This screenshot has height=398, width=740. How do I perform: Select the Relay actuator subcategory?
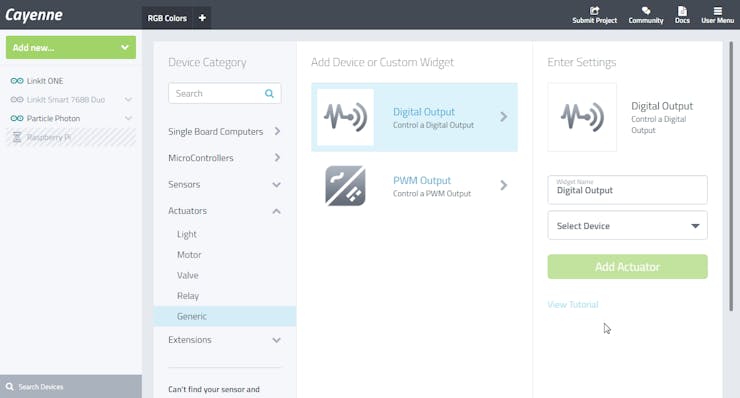[188, 296]
